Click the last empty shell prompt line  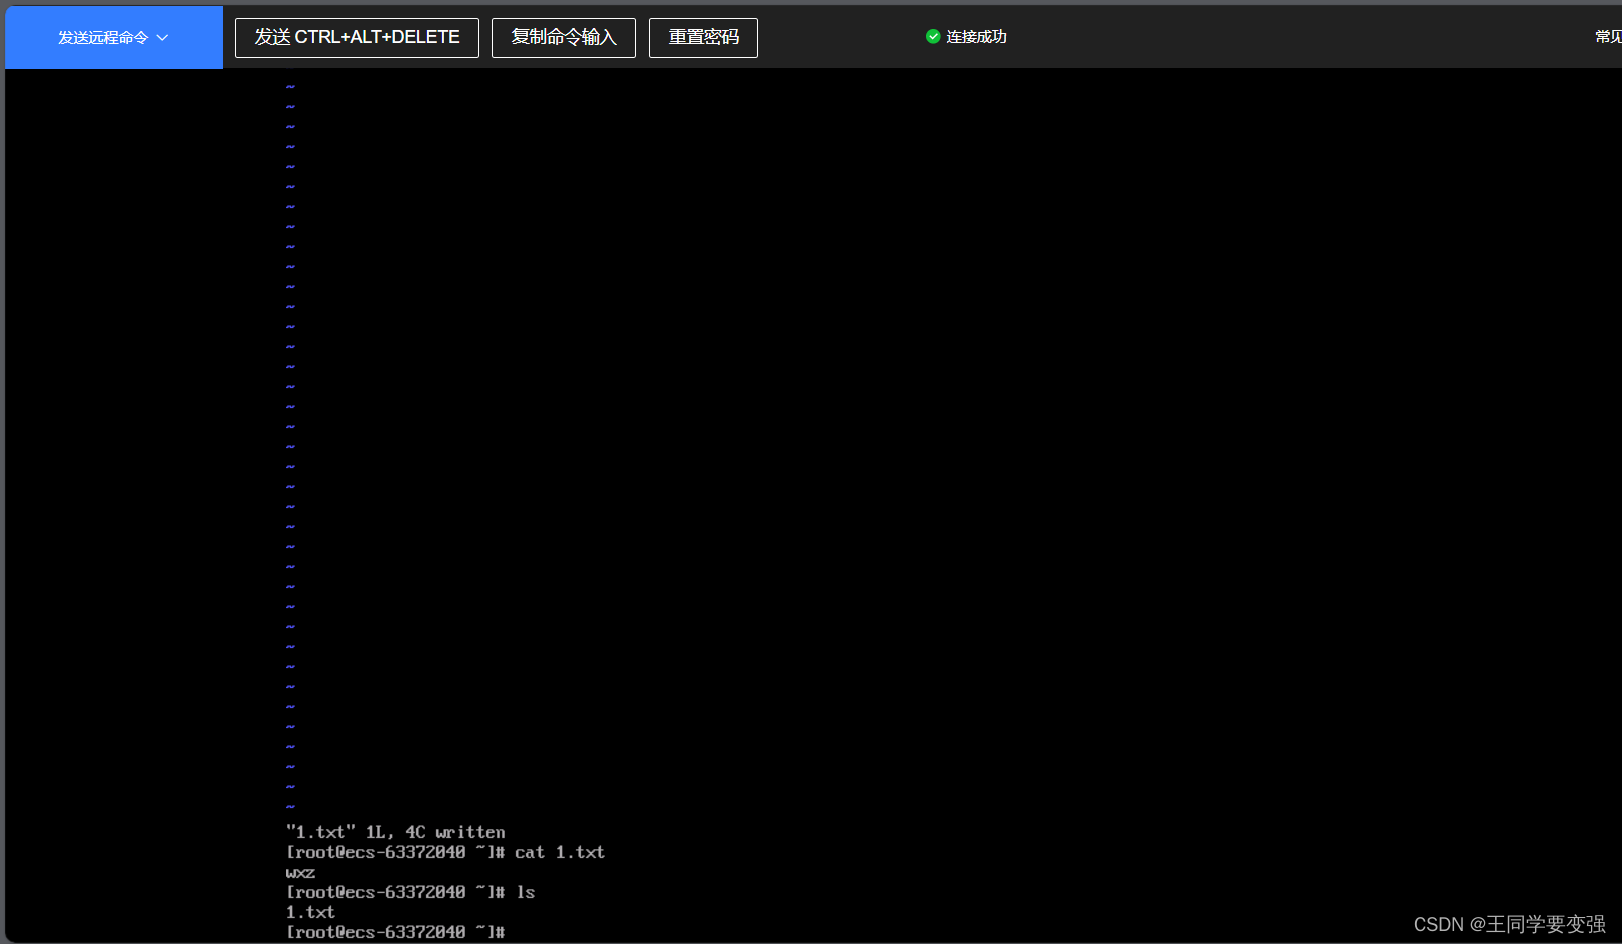pyautogui.click(x=396, y=932)
